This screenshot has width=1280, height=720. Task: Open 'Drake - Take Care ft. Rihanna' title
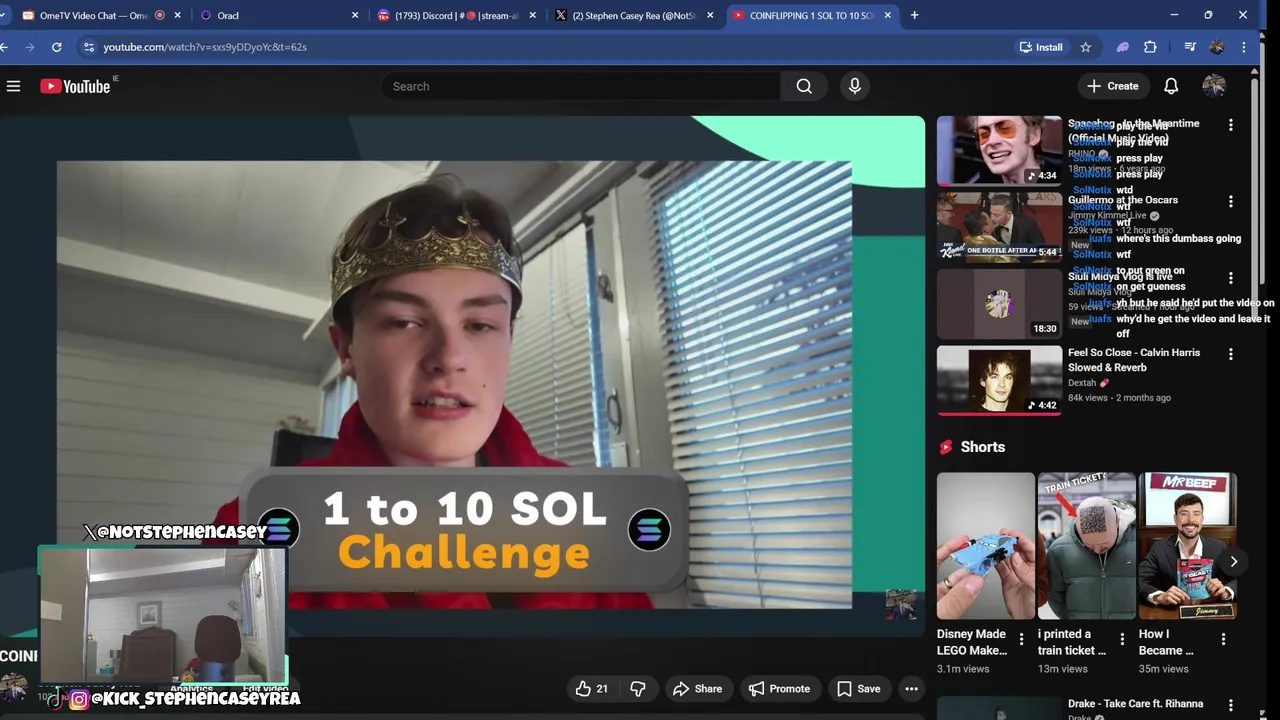pos(1135,704)
